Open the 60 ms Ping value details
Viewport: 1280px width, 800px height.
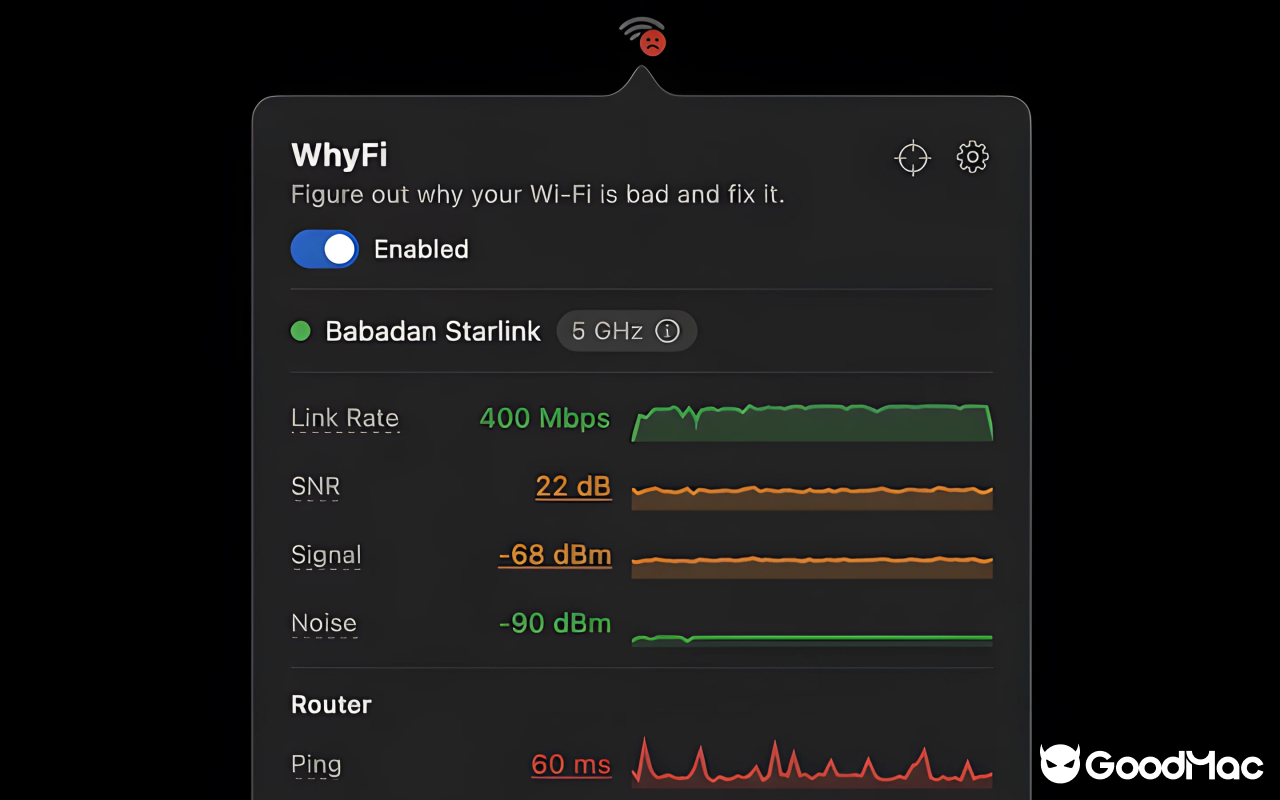point(571,764)
